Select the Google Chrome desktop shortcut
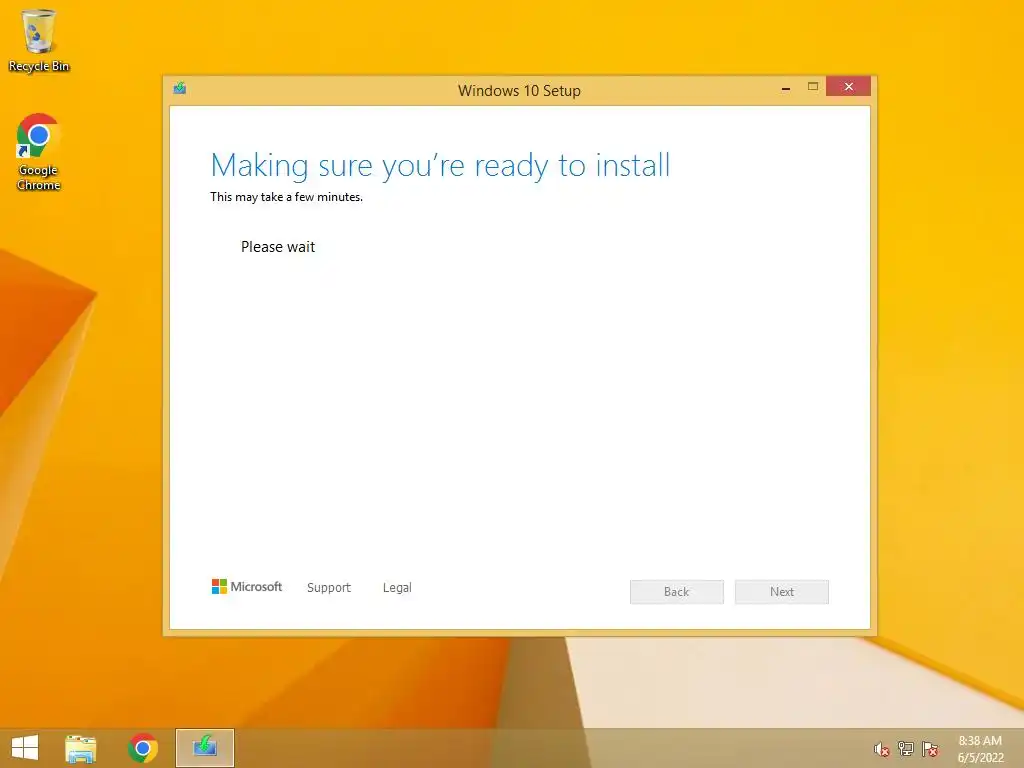Image resolution: width=1024 pixels, height=768 pixels. [39, 152]
